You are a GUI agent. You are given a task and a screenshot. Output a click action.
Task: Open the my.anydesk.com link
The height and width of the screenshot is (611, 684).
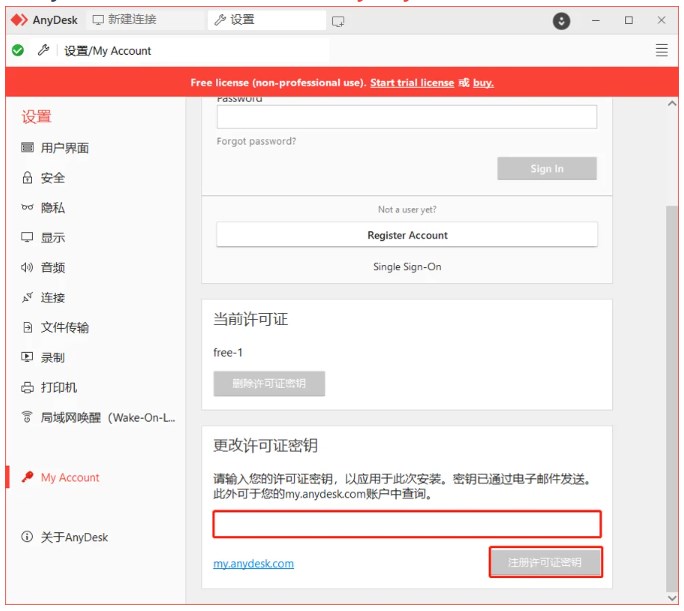pyautogui.click(x=254, y=564)
